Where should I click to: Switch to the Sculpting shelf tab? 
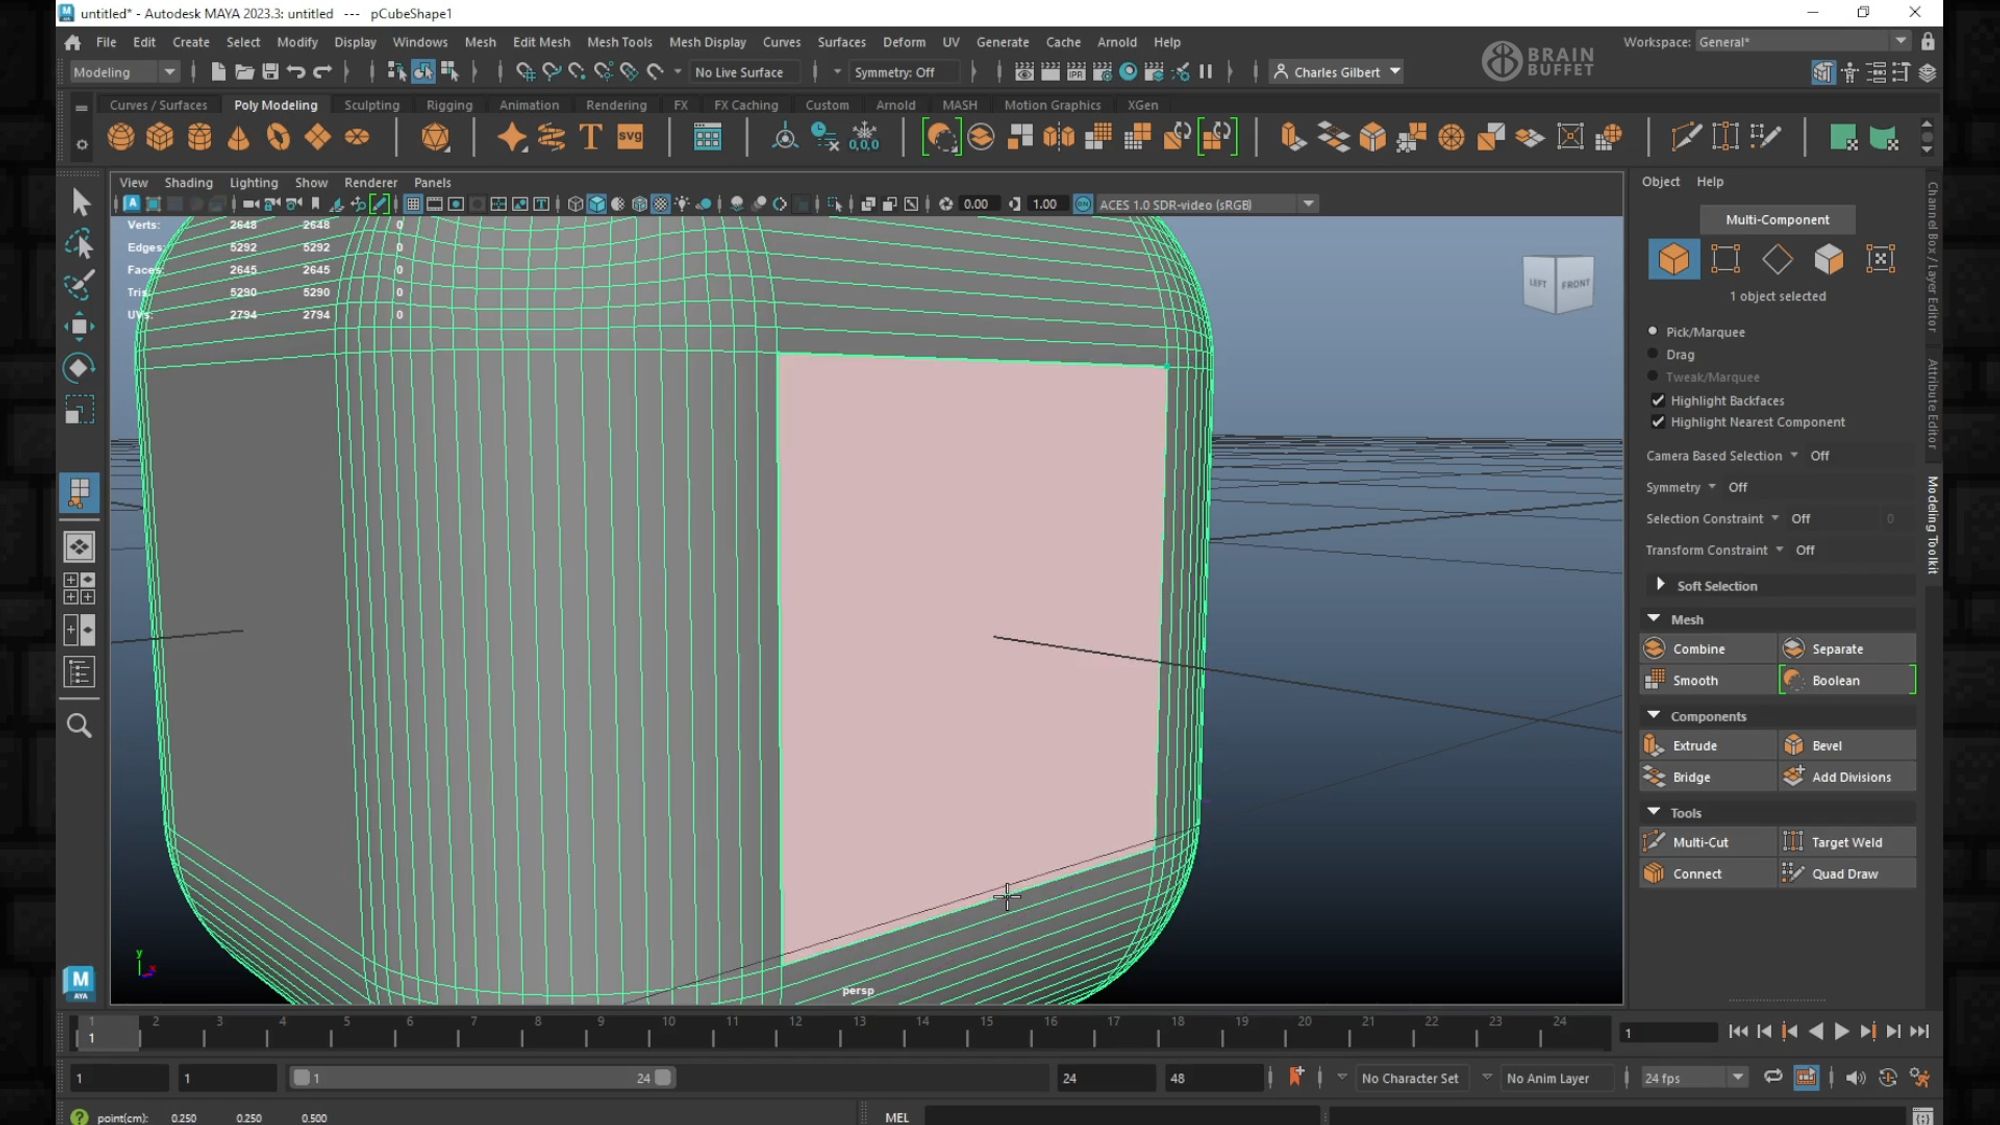(x=371, y=105)
